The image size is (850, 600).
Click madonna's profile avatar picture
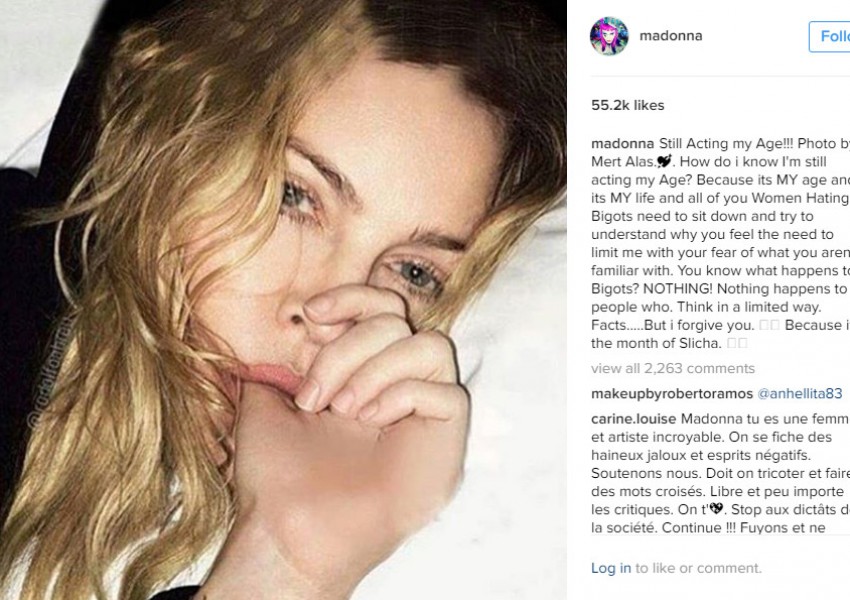(x=609, y=36)
